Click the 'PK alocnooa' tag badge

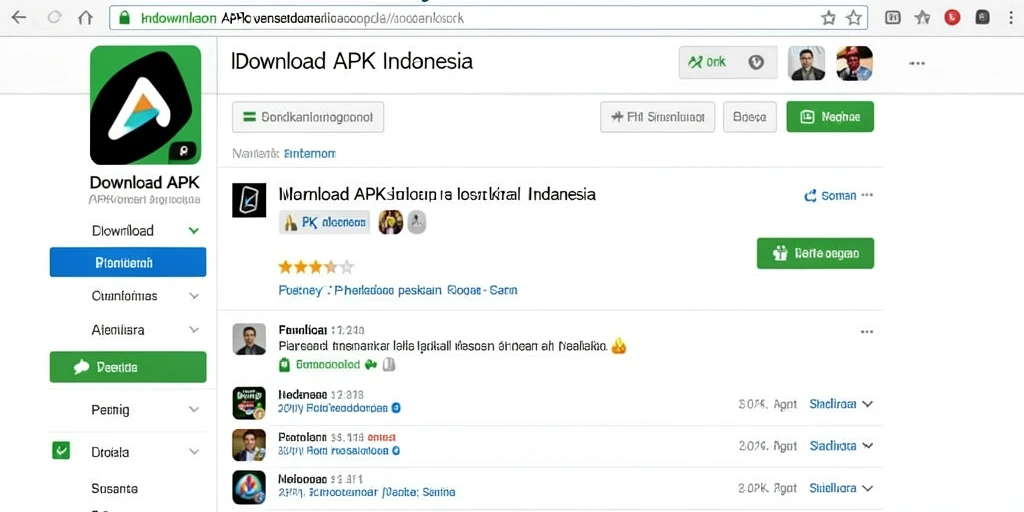pos(325,223)
